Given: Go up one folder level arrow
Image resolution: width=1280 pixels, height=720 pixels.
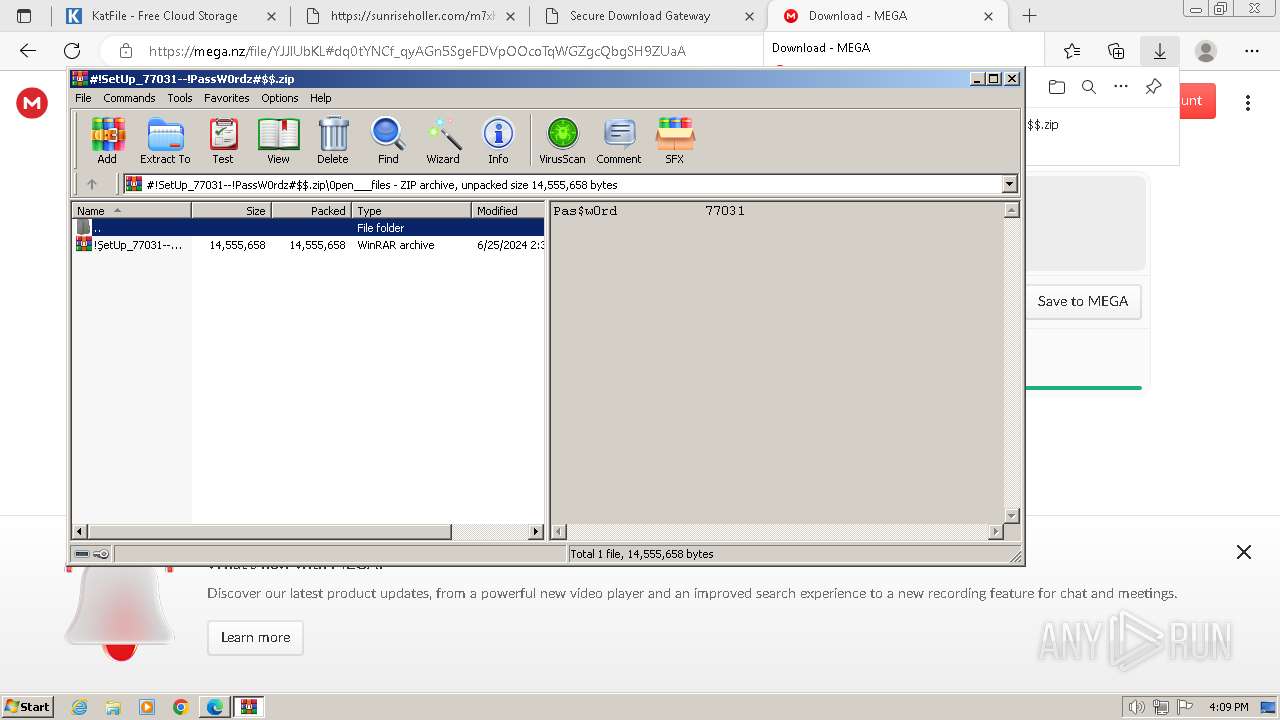Looking at the screenshot, I should [92, 184].
